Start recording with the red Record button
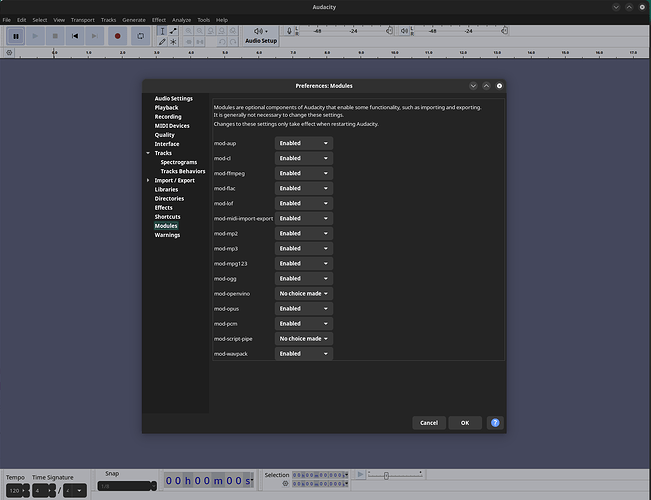The width and height of the screenshot is (651, 500). tap(117, 36)
